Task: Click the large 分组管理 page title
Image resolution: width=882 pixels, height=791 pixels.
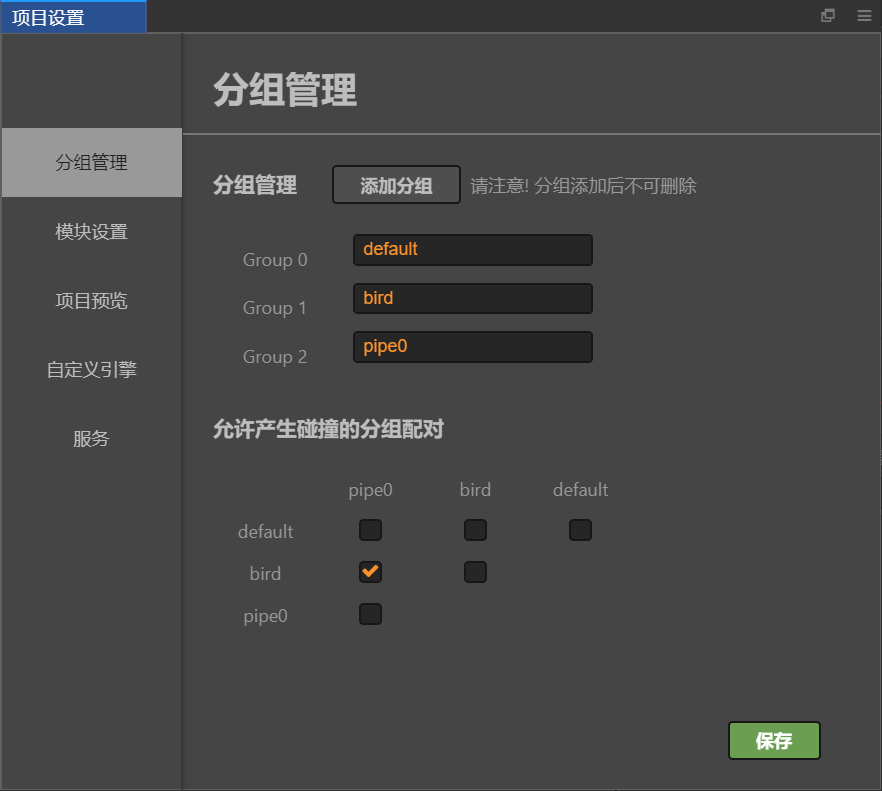Action: click(x=285, y=90)
